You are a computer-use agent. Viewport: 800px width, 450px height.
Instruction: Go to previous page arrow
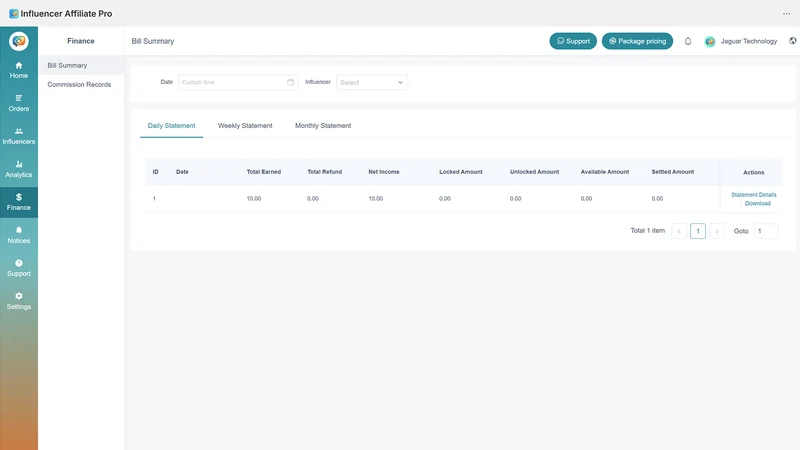point(679,231)
